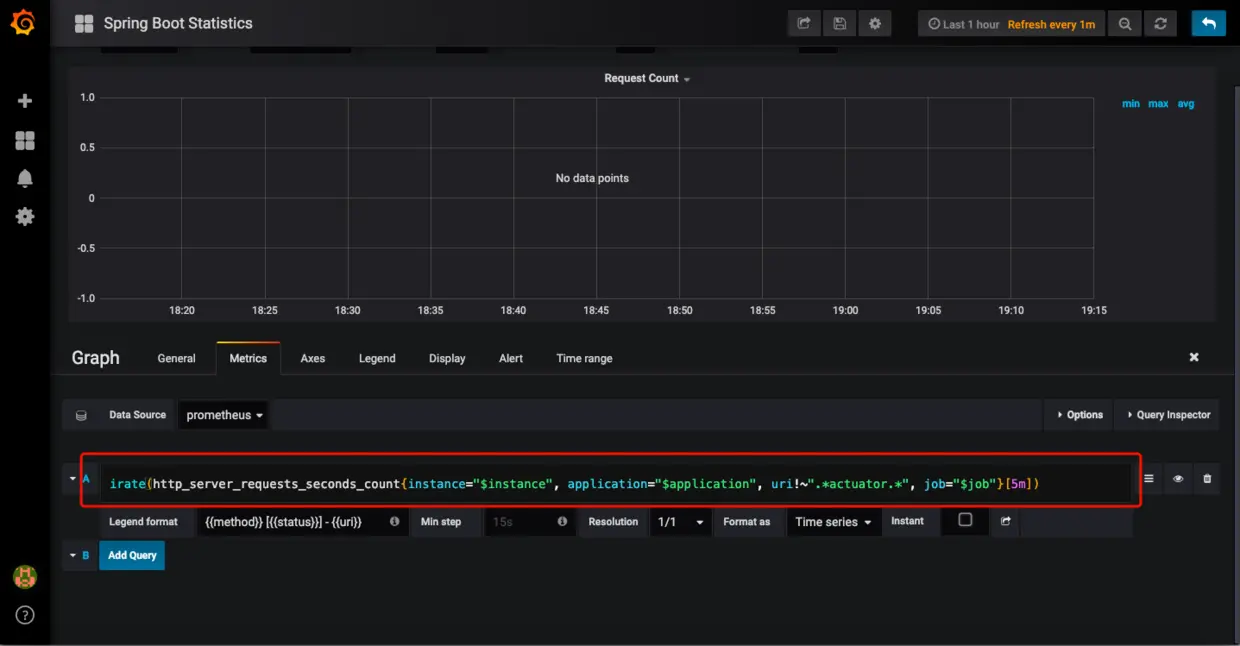Click the 'No data points' message
The image size is (1240, 646).
pyautogui.click(x=592, y=178)
